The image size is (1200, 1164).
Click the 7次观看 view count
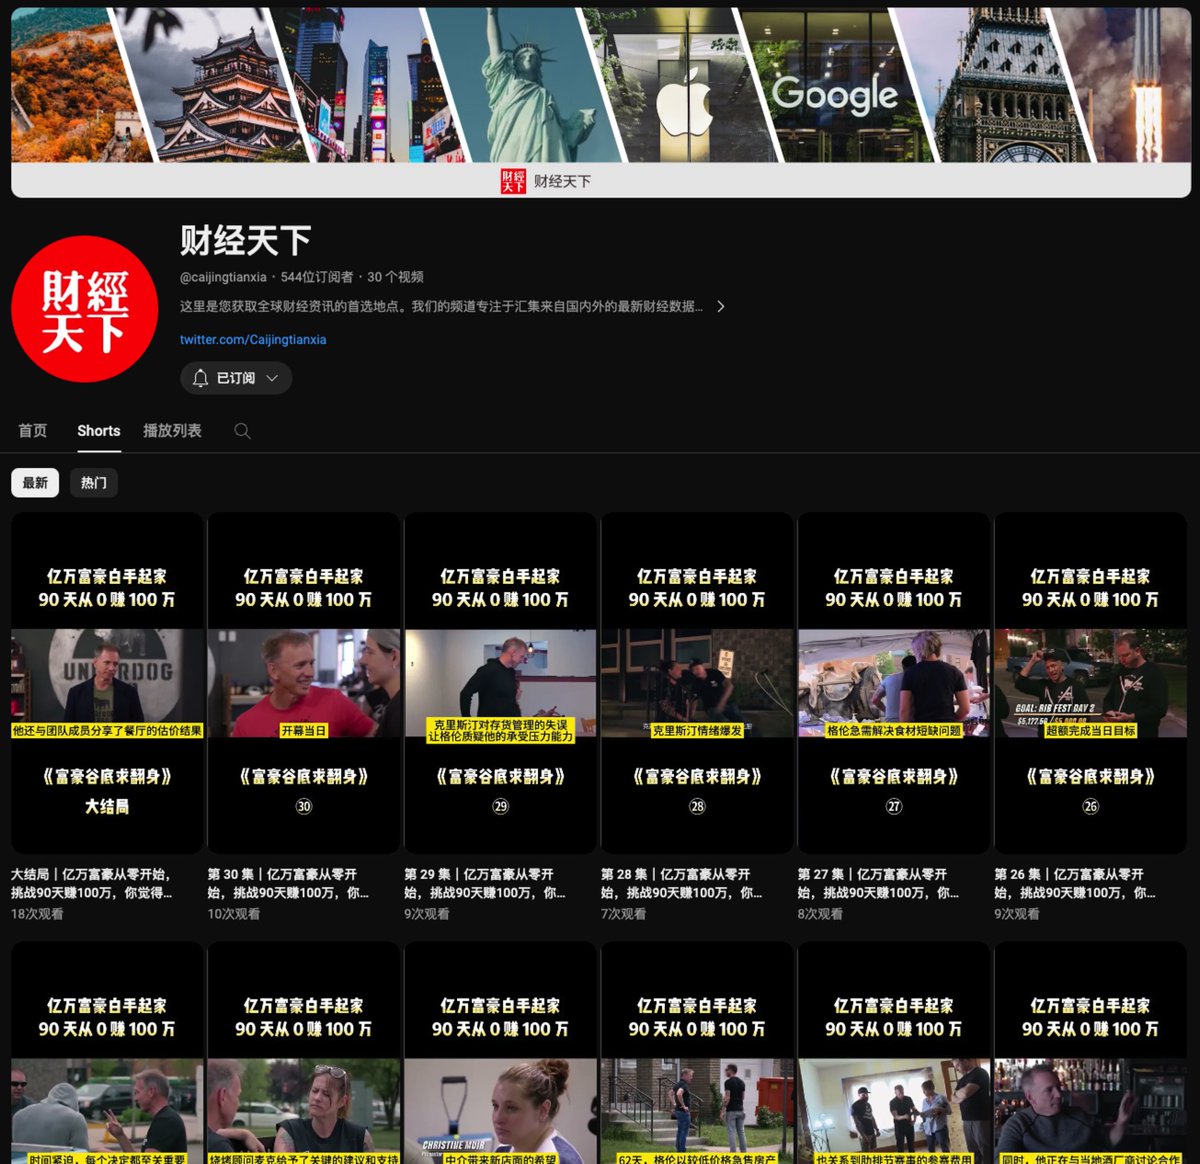tap(624, 914)
